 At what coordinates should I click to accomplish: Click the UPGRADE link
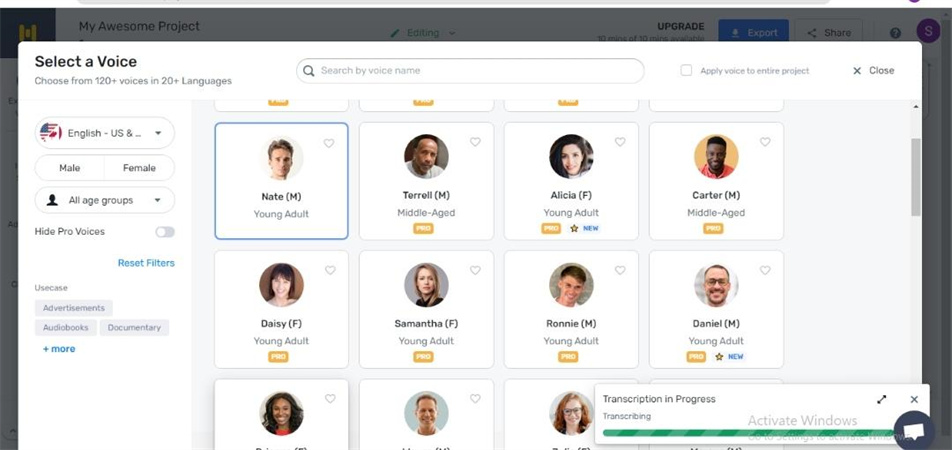pos(681,27)
